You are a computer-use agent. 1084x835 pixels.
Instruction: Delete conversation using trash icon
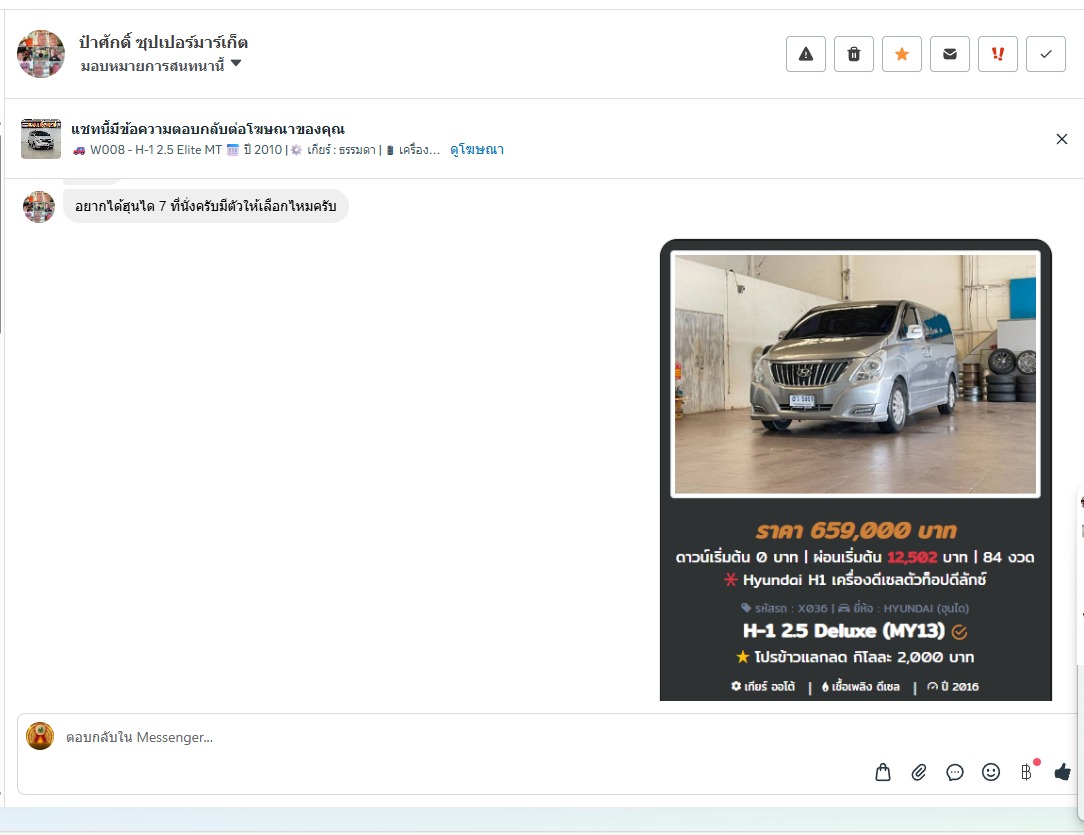click(x=854, y=54)
